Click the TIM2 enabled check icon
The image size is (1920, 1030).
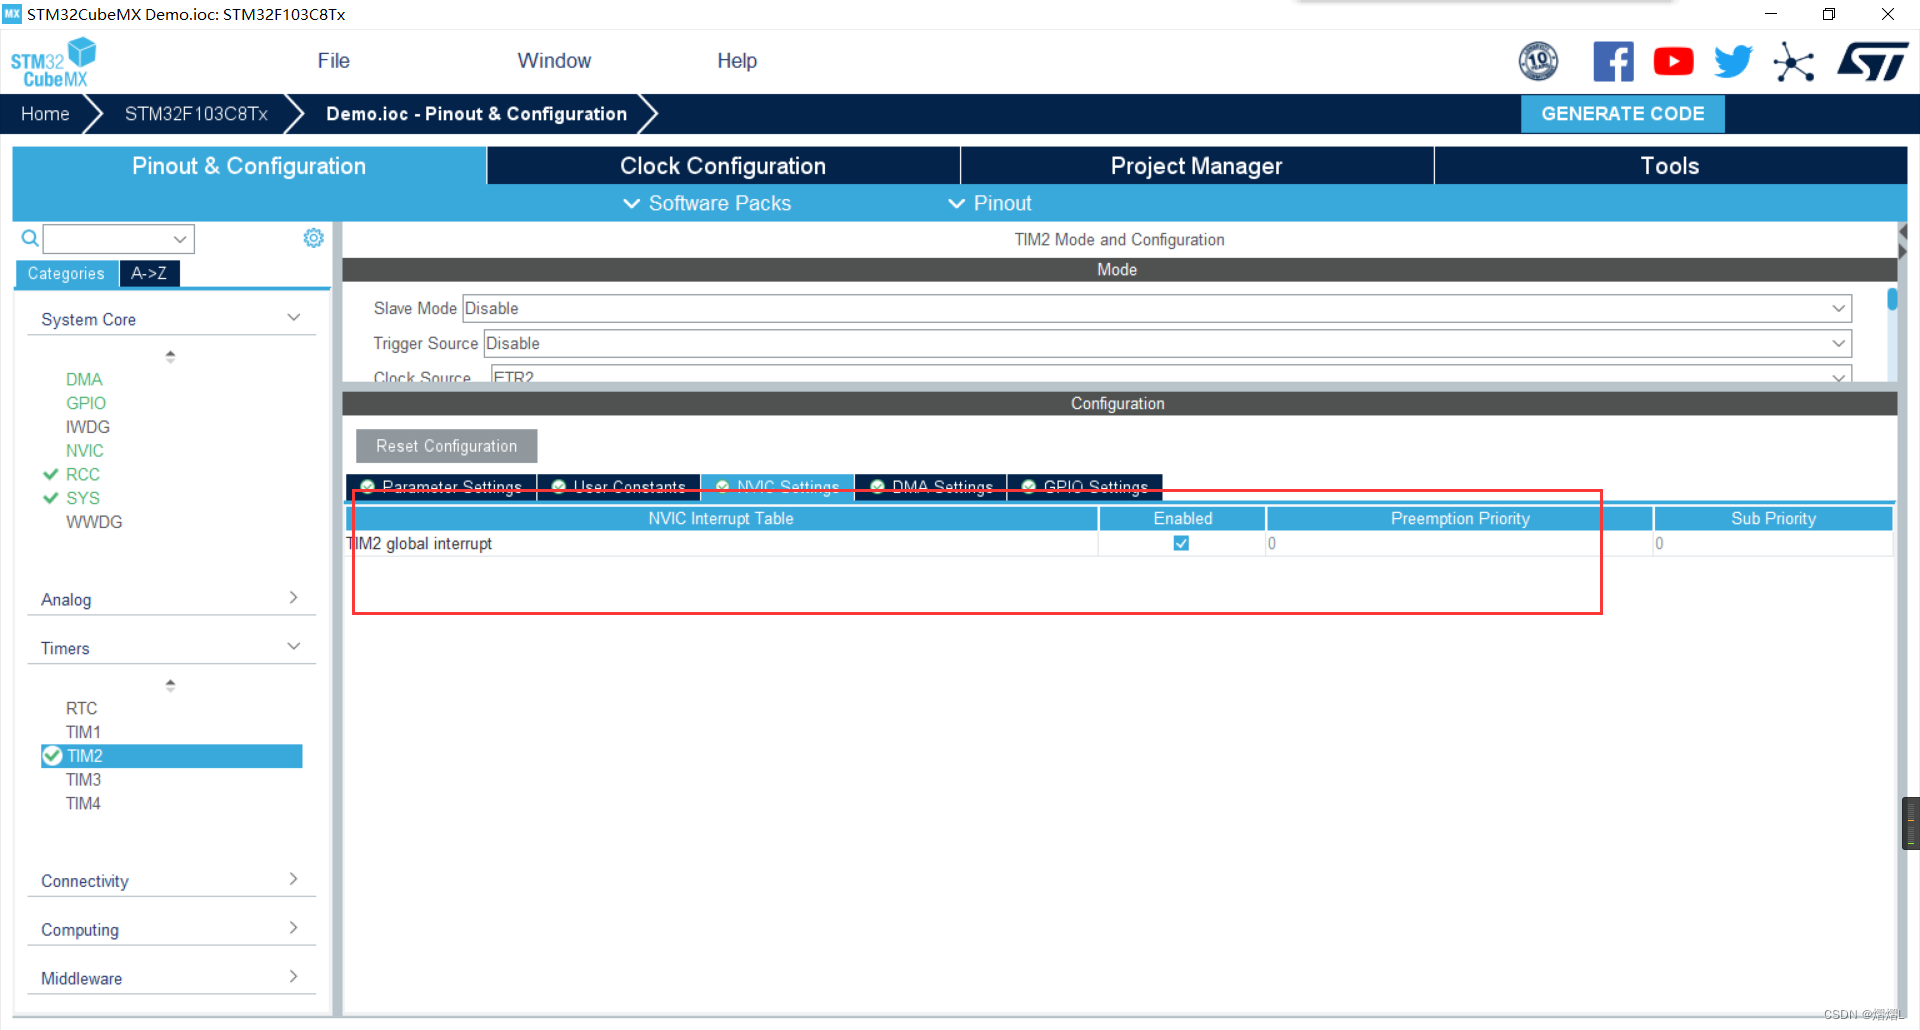53,756
